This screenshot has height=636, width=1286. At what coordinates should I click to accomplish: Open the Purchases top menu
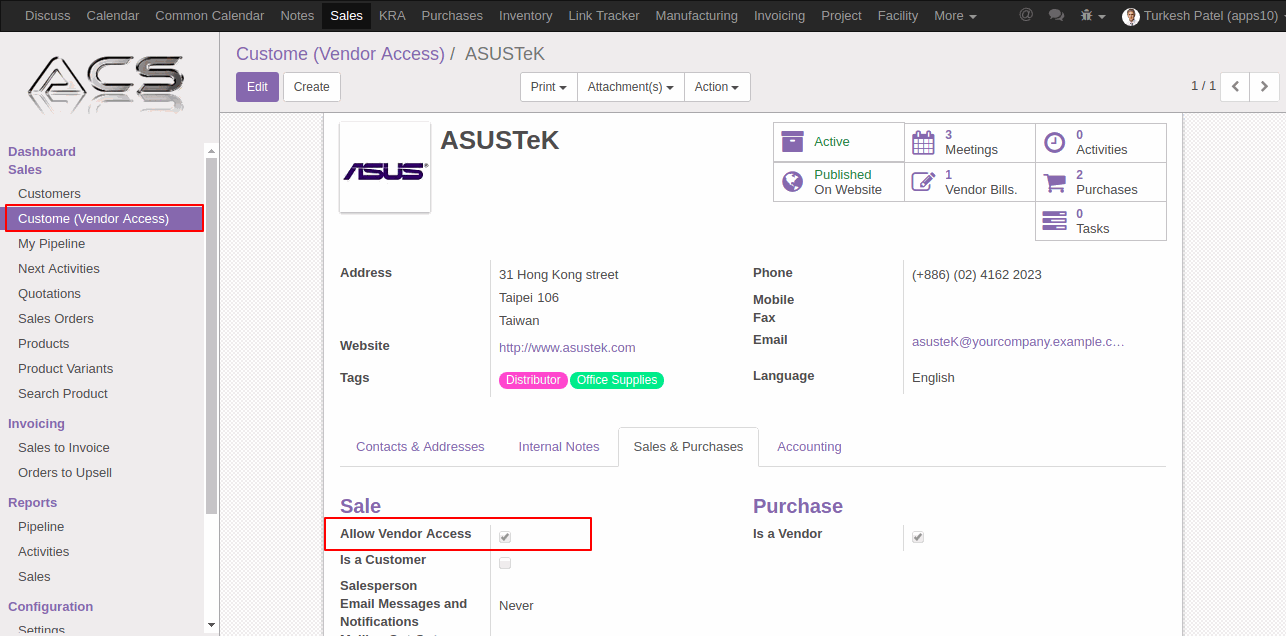452,16
